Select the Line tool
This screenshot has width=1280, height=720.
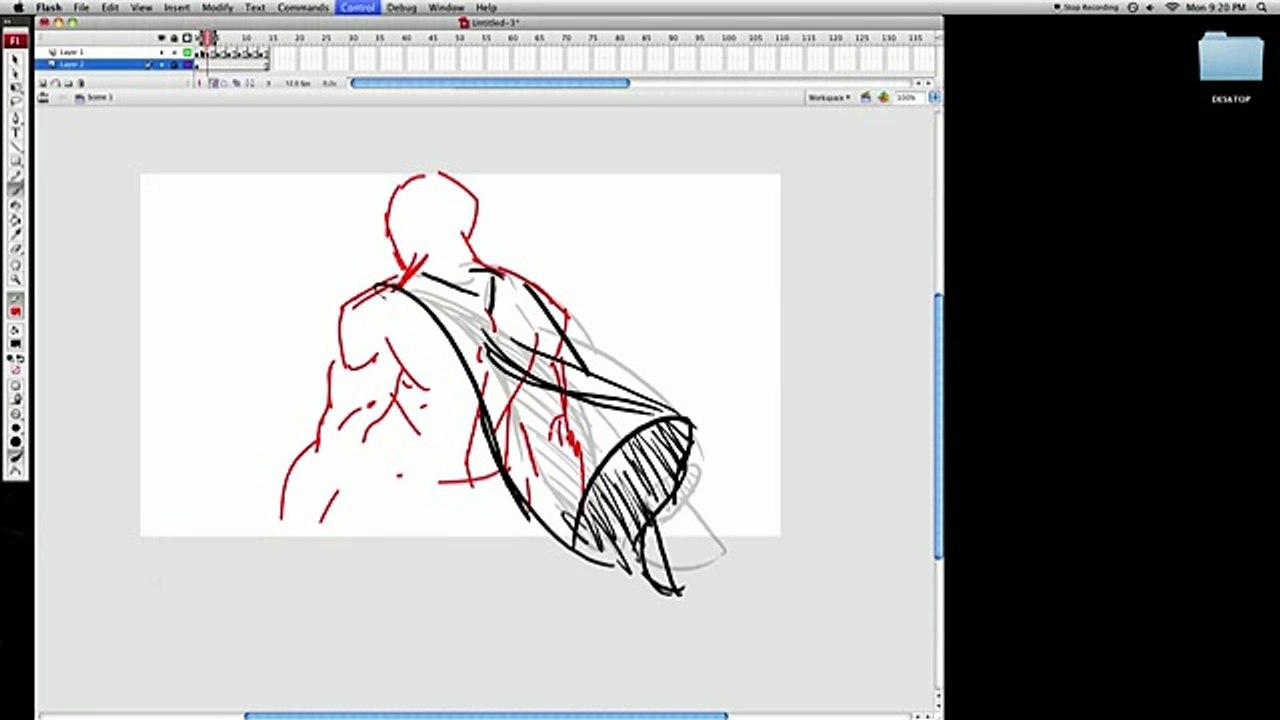pyautogui.click(x=15, y=145)
